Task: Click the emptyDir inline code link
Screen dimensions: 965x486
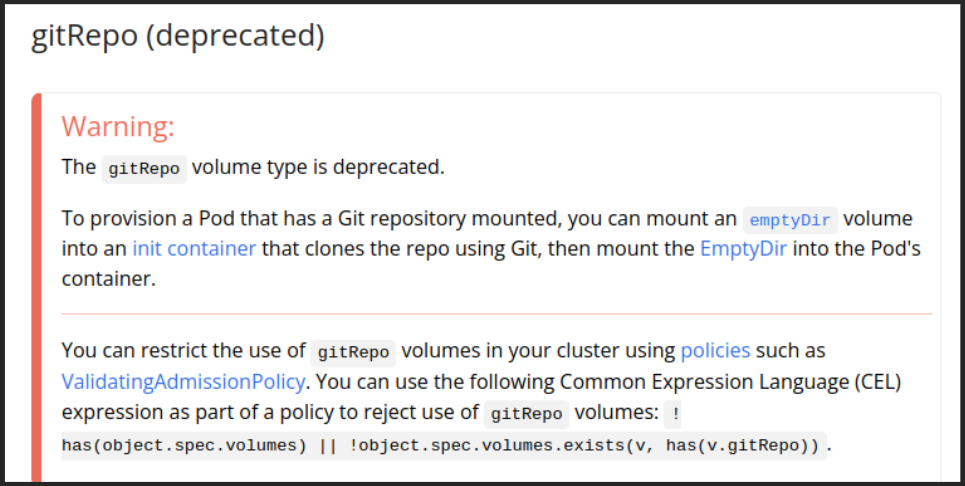Action: click(790, 220)
